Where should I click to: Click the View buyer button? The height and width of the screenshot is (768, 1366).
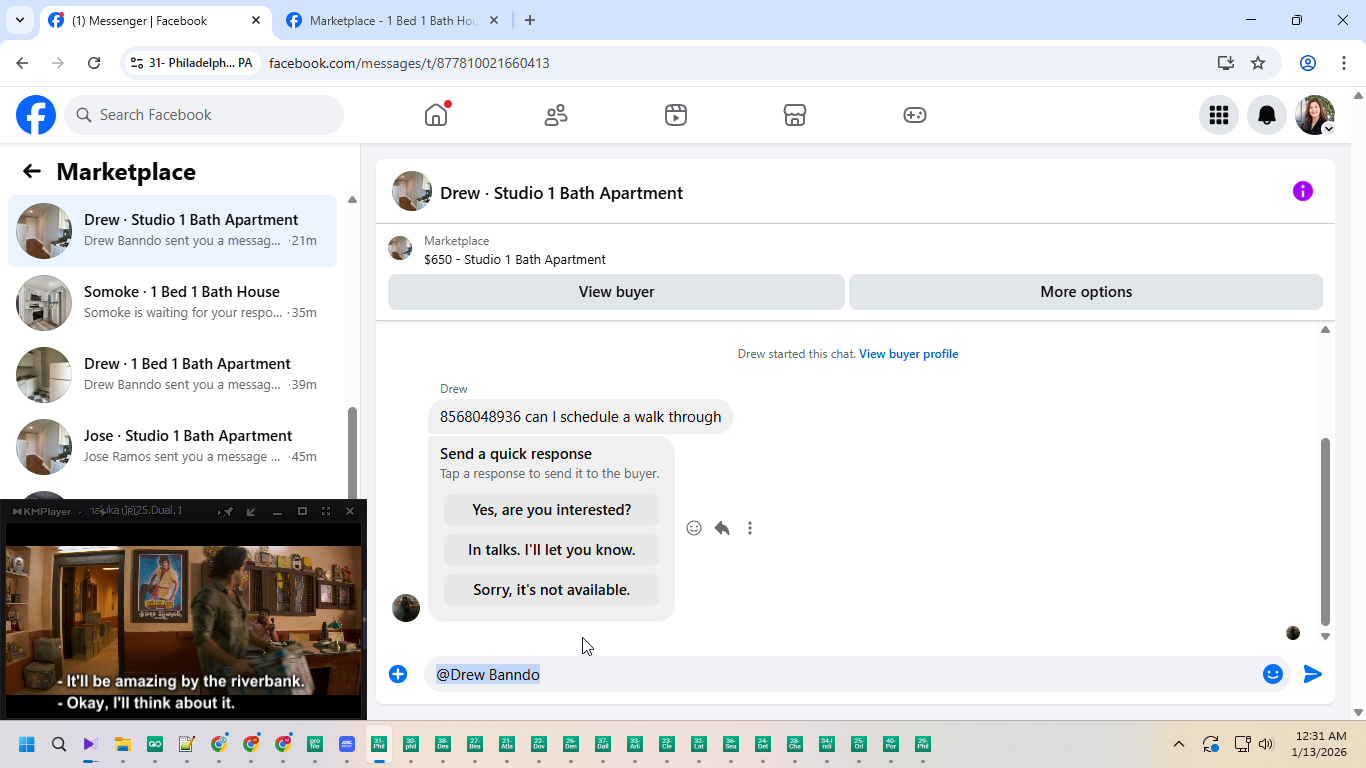click(x=616, y=292)
